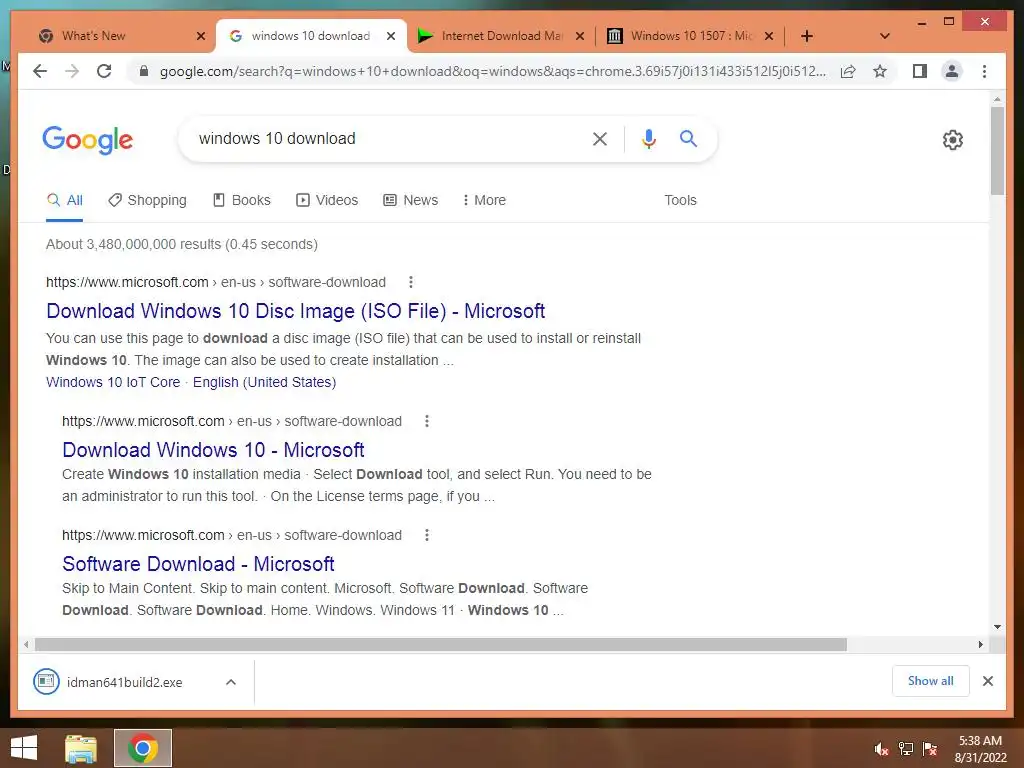Open options for the Disc Image result
The width and height of the screenshot is (1024, 768).
click(x=411, y=282)
